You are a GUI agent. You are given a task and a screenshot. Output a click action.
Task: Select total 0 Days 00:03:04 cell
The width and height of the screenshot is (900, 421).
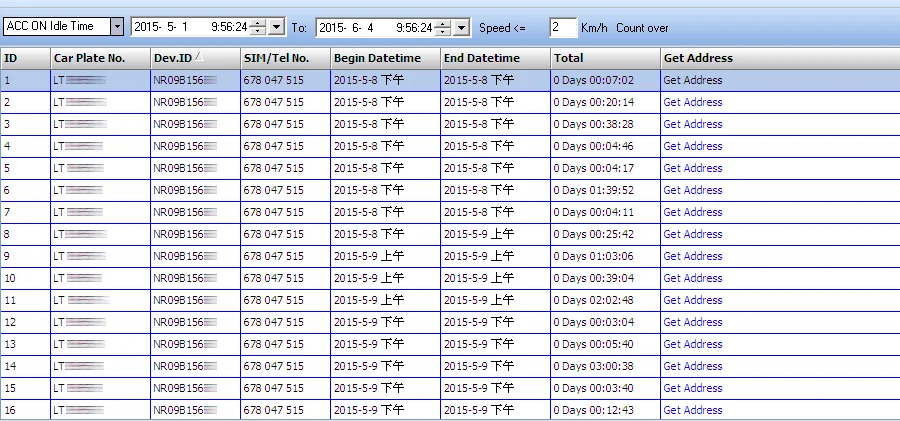coord(605,322)
